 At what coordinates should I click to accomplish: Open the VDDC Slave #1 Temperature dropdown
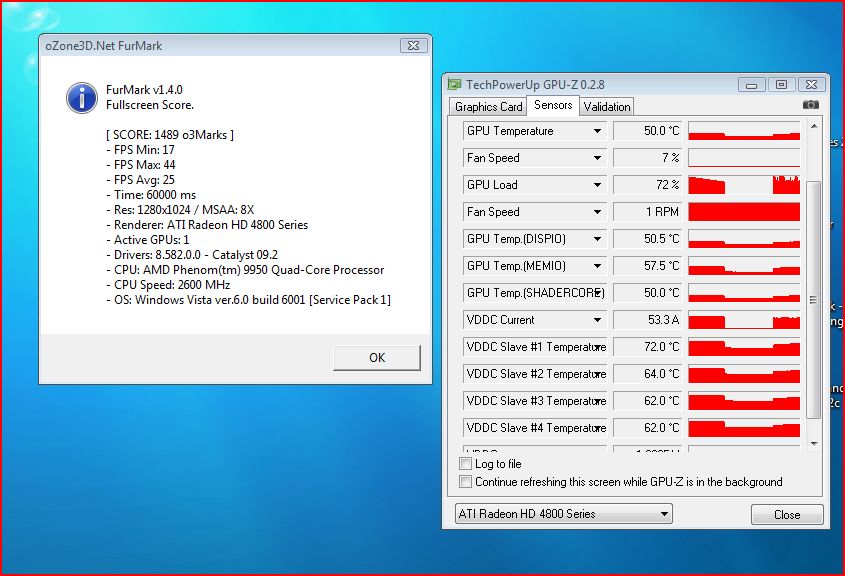coord(597,346)
